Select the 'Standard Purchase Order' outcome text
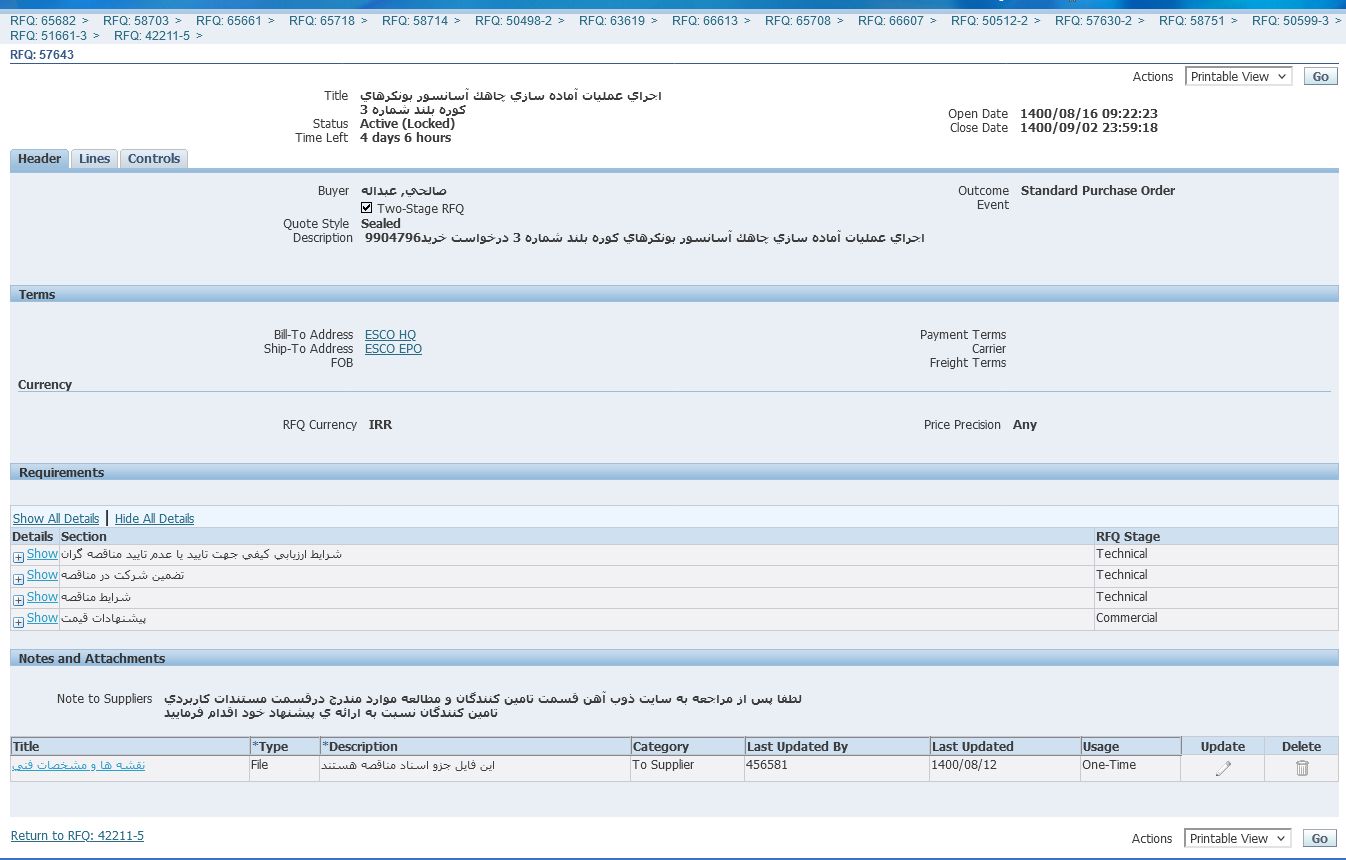Image resolution: width=1346 pixels, height=860 pixels. pos(1098,191)
